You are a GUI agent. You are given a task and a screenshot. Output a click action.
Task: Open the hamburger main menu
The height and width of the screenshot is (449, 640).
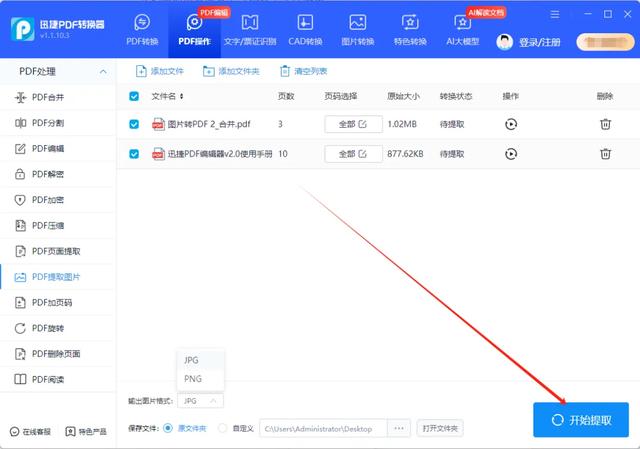(x=555, y=15)
